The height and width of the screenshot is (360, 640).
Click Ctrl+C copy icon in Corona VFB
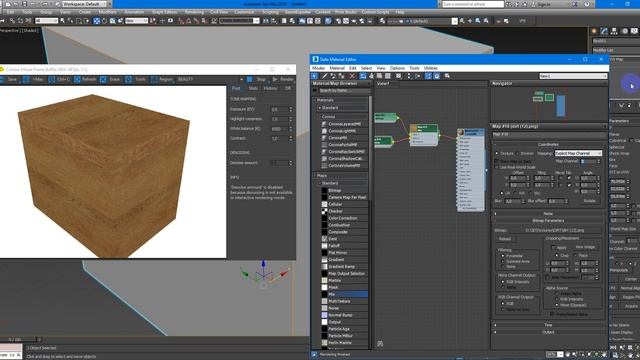pos(59,79)
